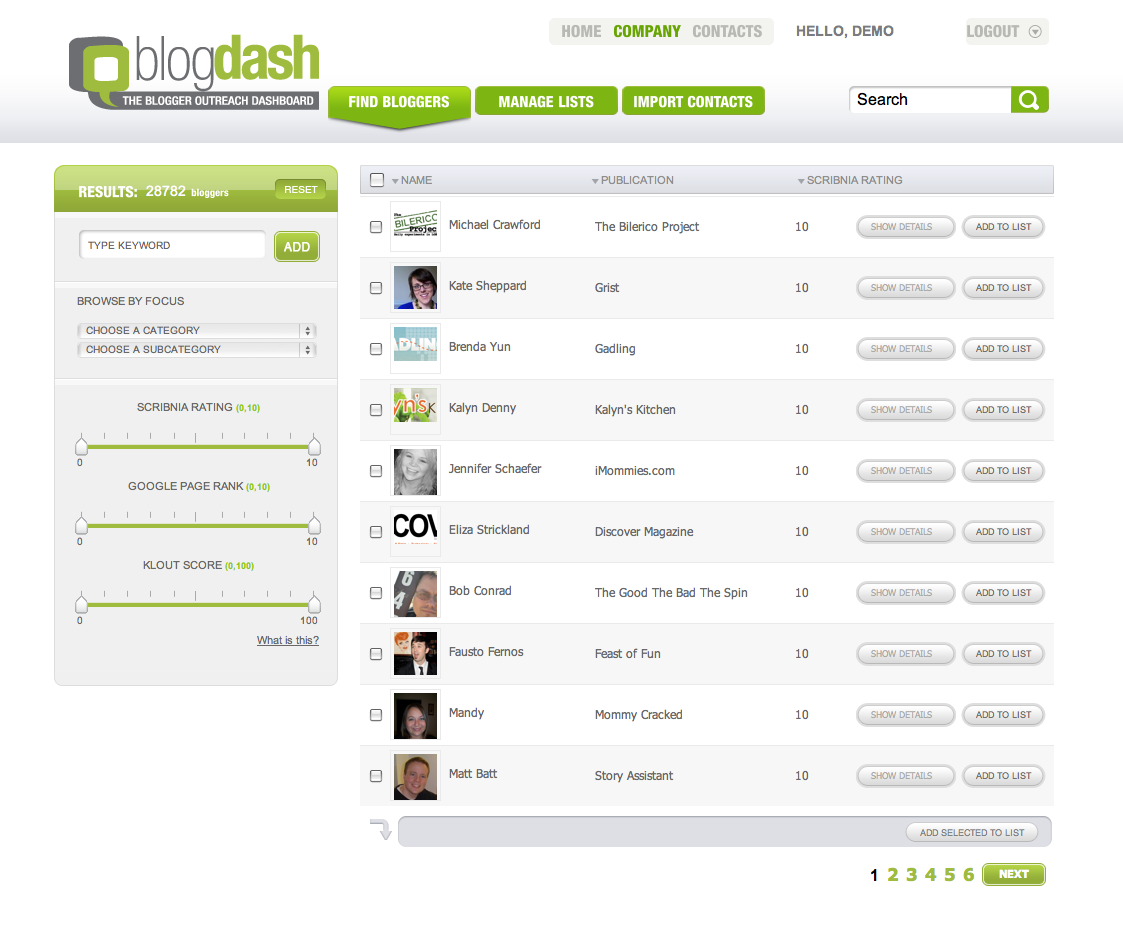Viewport: 1123px width, 928px height.
Task: Click the Klout Score slider minimum handle
Action: 82,603
